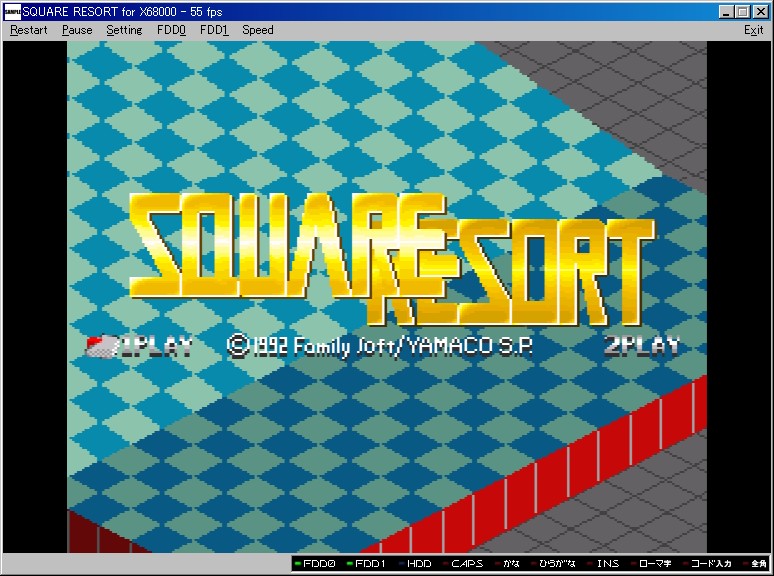774x576 pixels.
Task: Click Restart in the menu bar
Action: click(29, 30)
